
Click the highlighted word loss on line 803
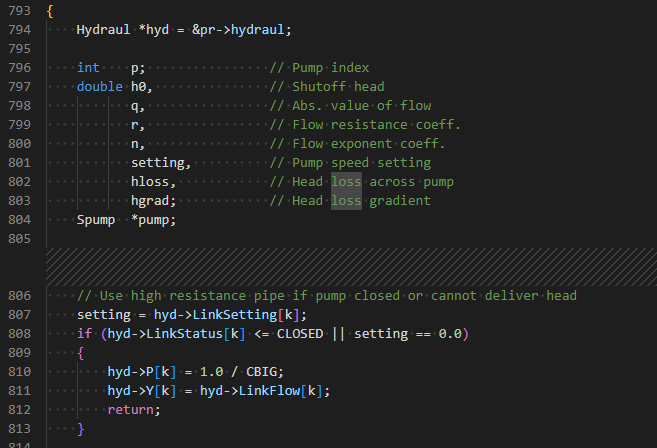point(346,200)
